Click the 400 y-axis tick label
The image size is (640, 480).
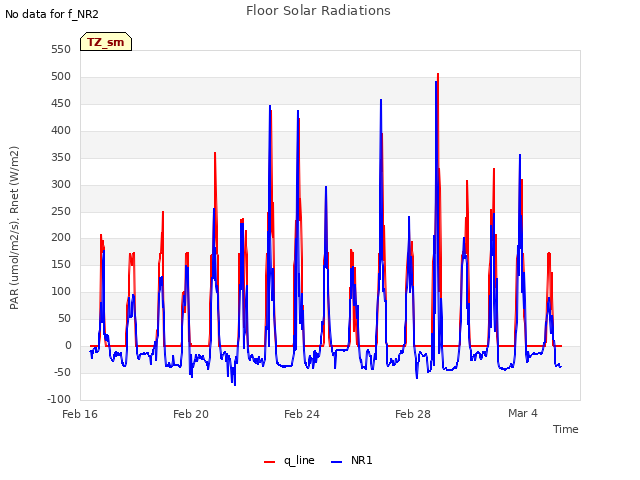point(61,131)
